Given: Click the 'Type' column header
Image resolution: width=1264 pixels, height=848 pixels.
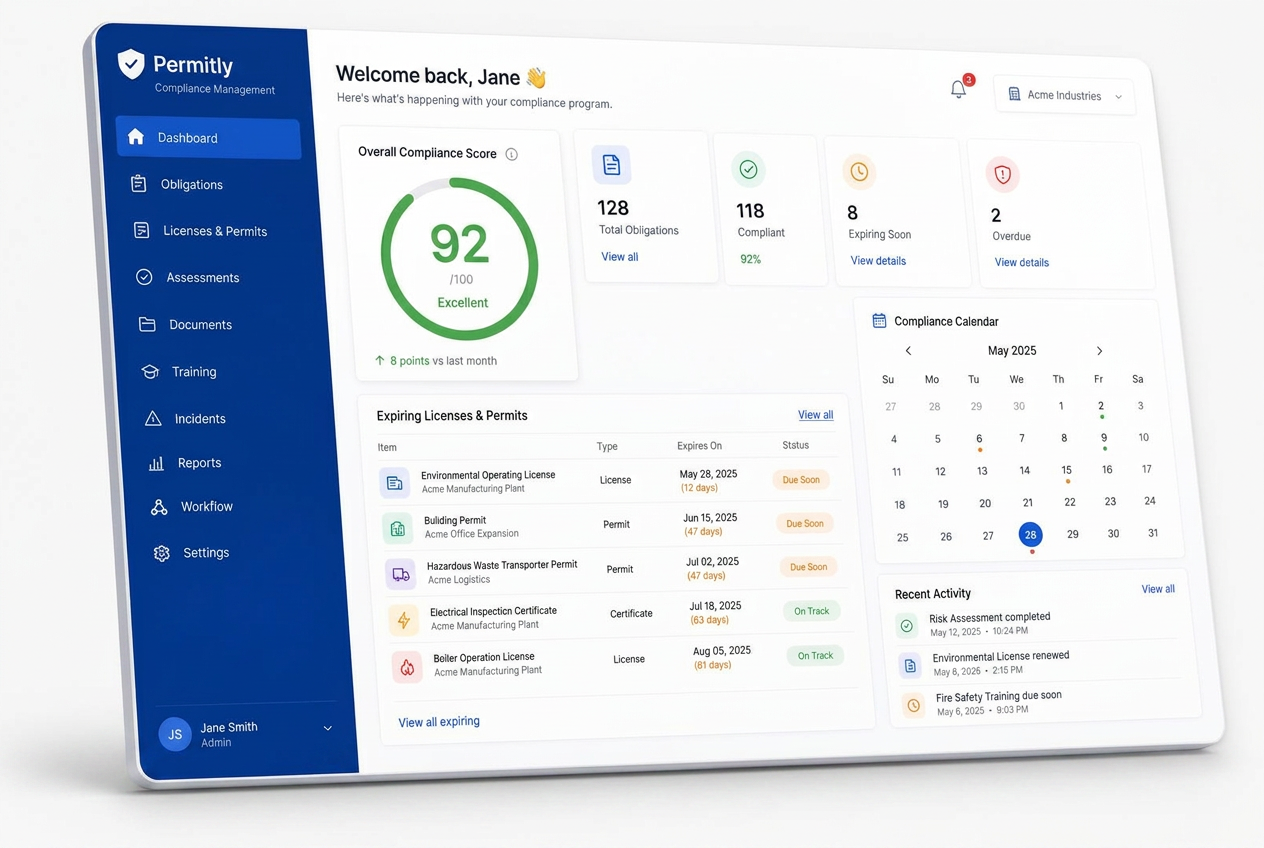Looking at the screenshot, I should [607, 447].
